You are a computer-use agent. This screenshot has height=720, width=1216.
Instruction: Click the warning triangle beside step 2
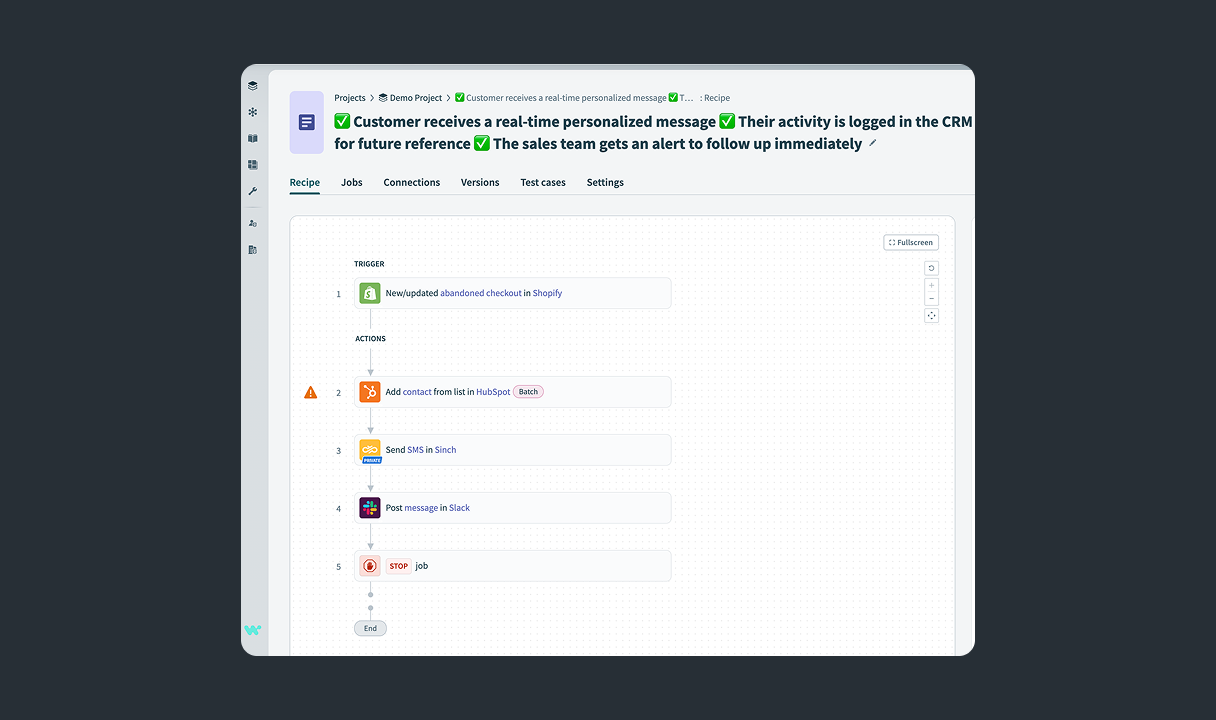pos(311,392)
